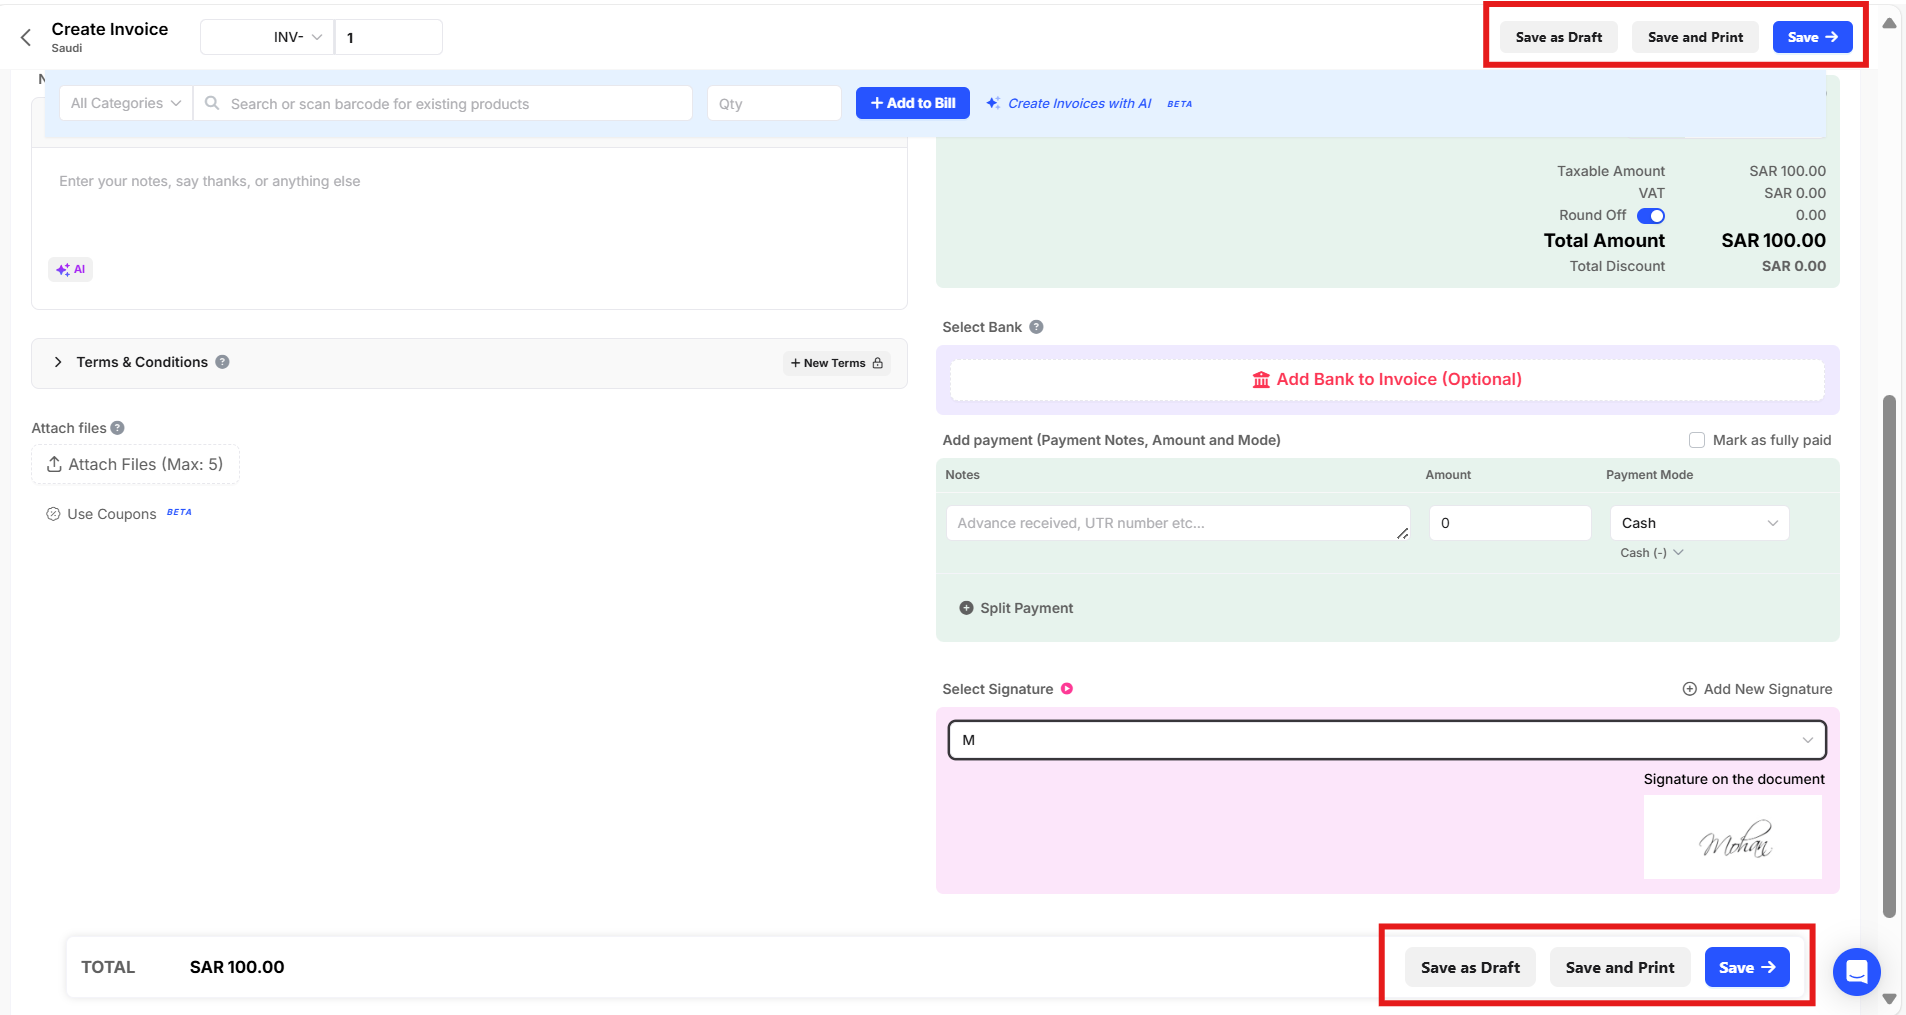
Task: Click the 'Create Invoice' page title
Action: point(110,29)
